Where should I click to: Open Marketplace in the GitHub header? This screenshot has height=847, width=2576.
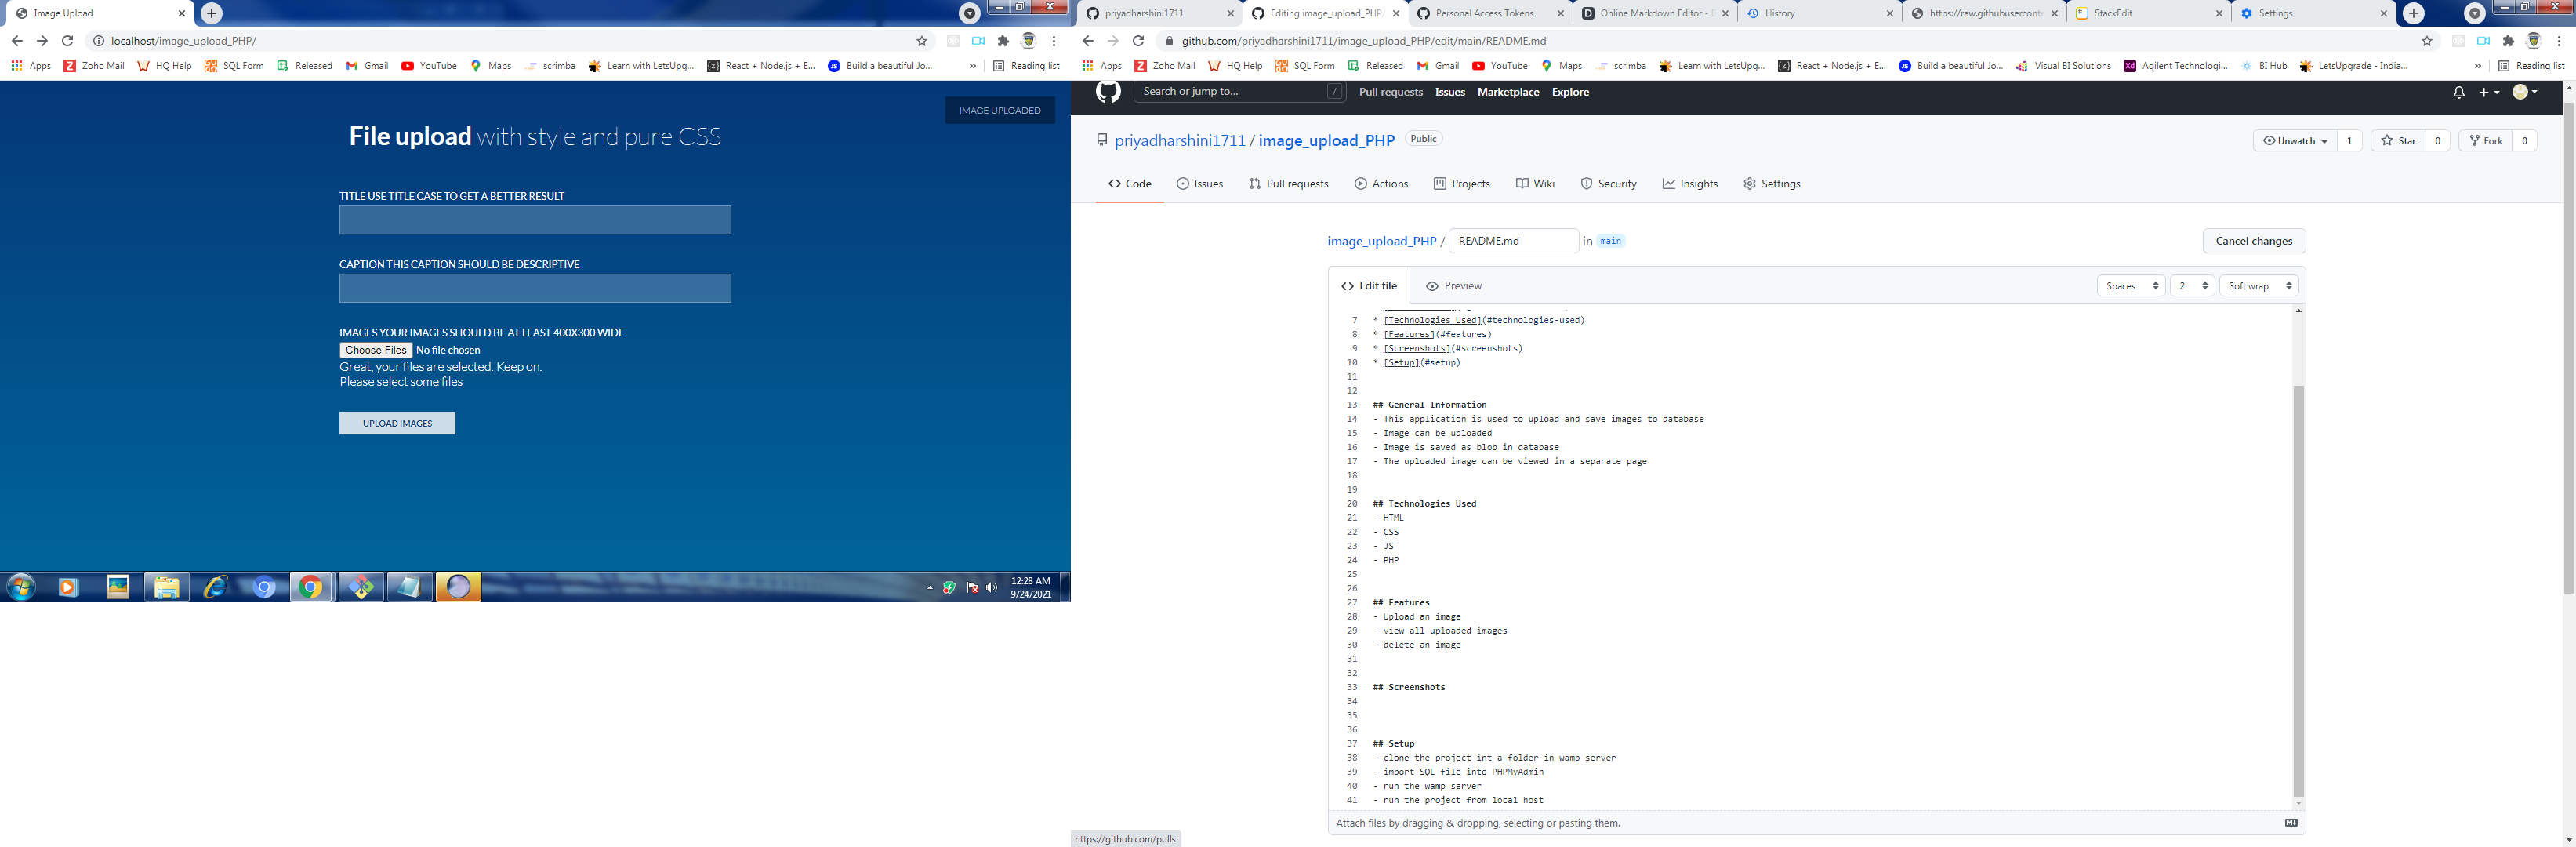tap(1508, 92)
